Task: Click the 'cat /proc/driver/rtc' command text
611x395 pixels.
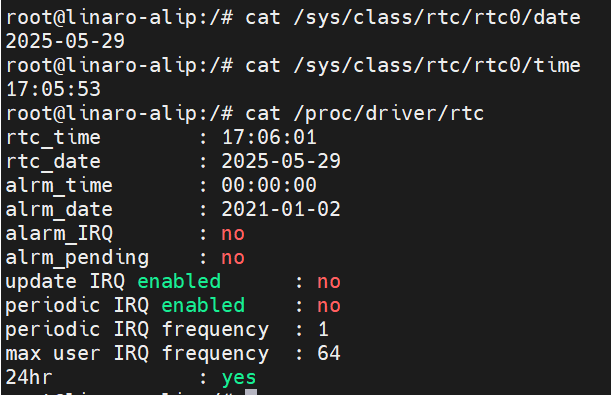Action: point(364,114)
